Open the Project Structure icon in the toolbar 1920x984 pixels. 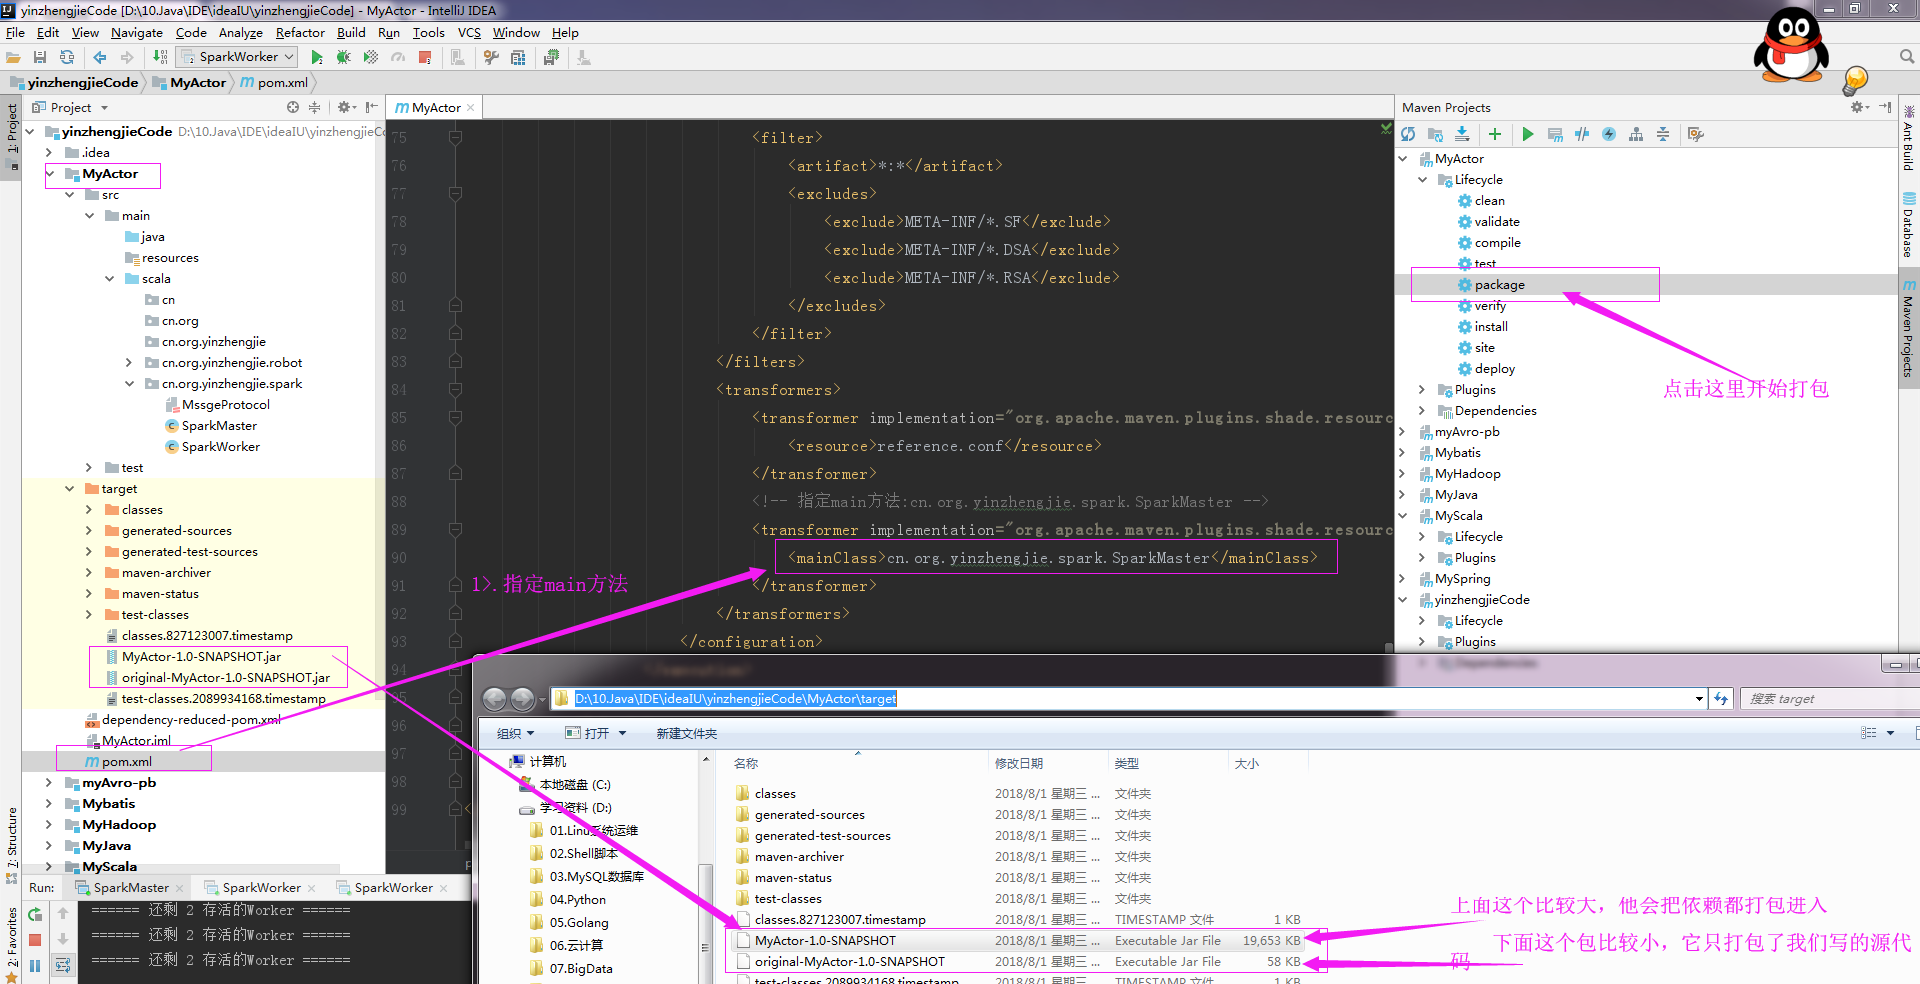tap(518, 58)
